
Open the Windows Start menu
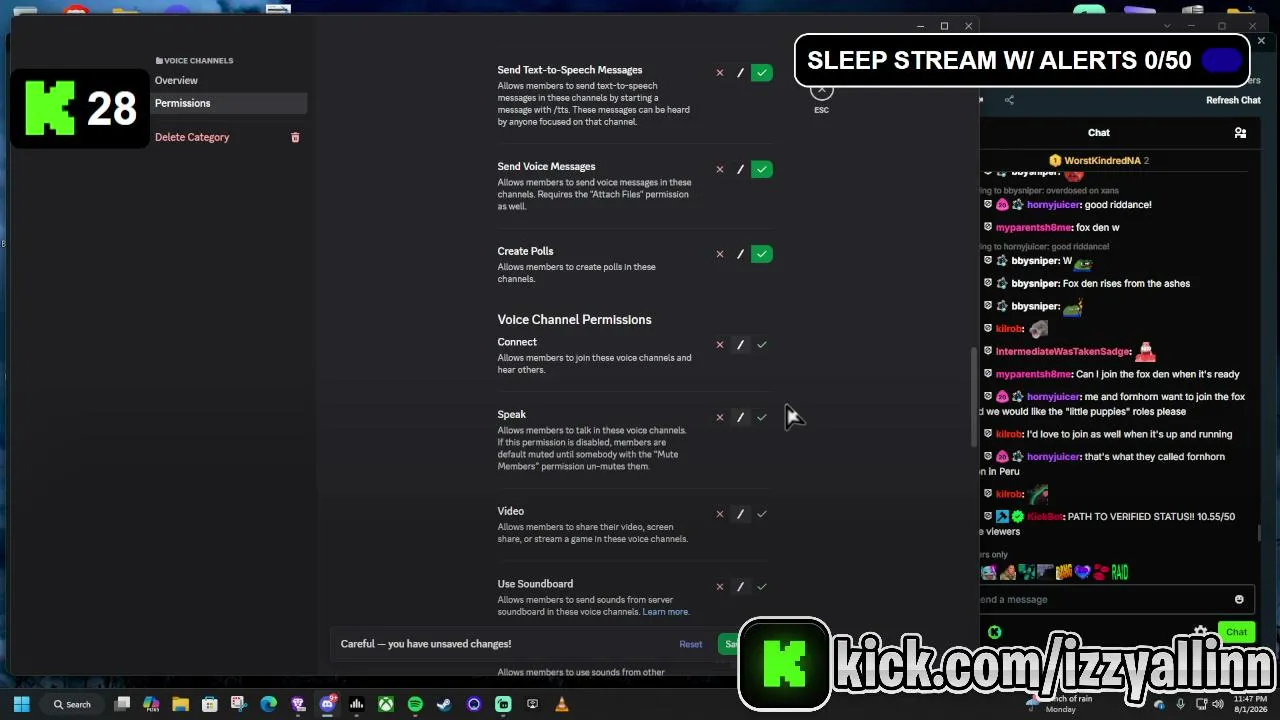pos(22,704)
